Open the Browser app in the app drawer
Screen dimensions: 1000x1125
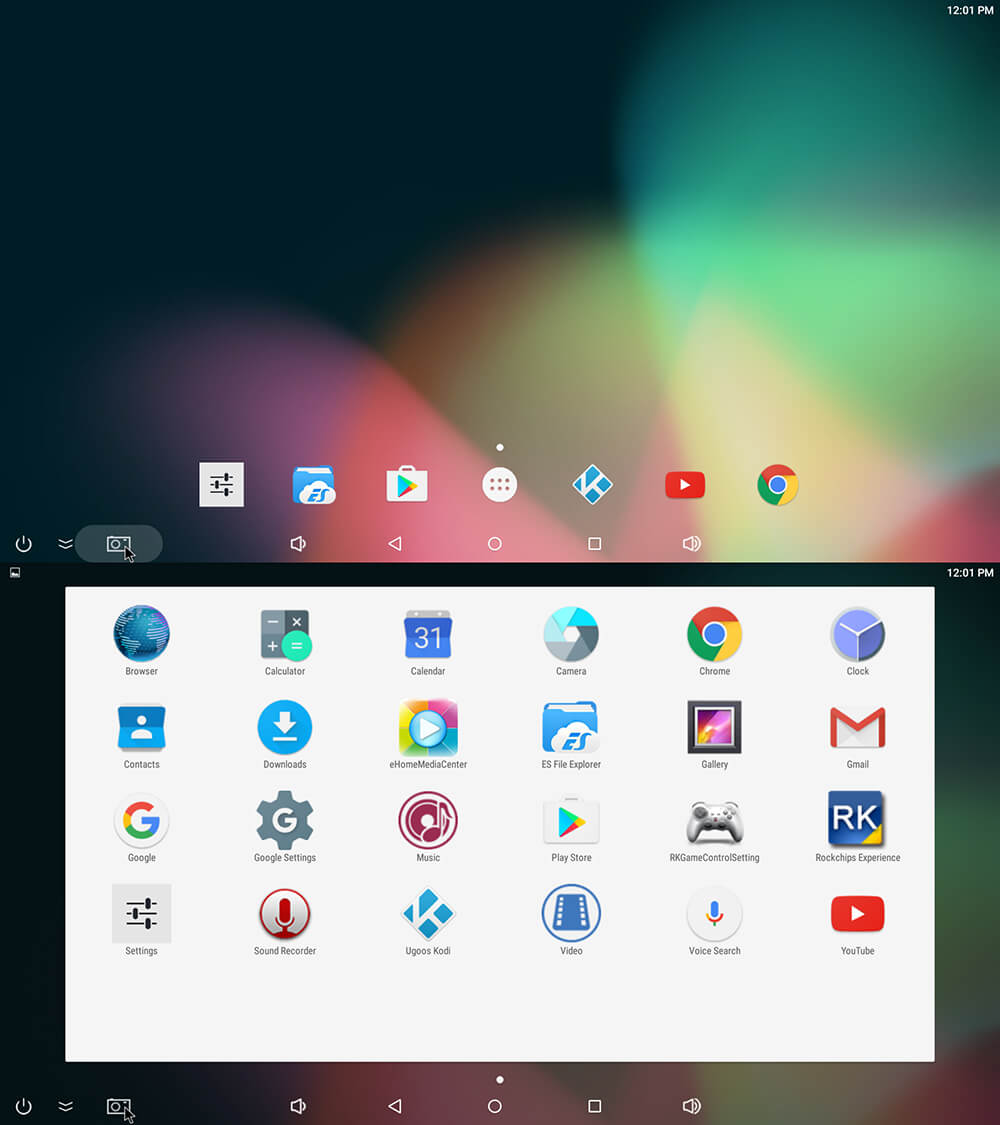click(x=141, y=634)
